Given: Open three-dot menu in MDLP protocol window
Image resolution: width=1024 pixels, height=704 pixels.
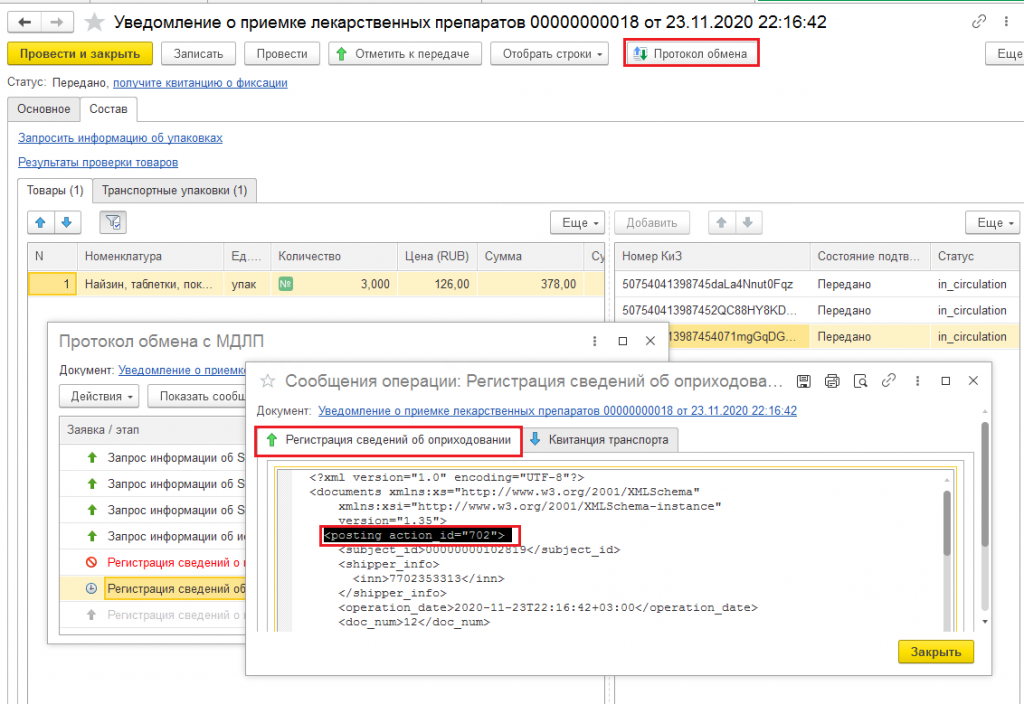Looking at the screenshot, I should coord(594,341).
